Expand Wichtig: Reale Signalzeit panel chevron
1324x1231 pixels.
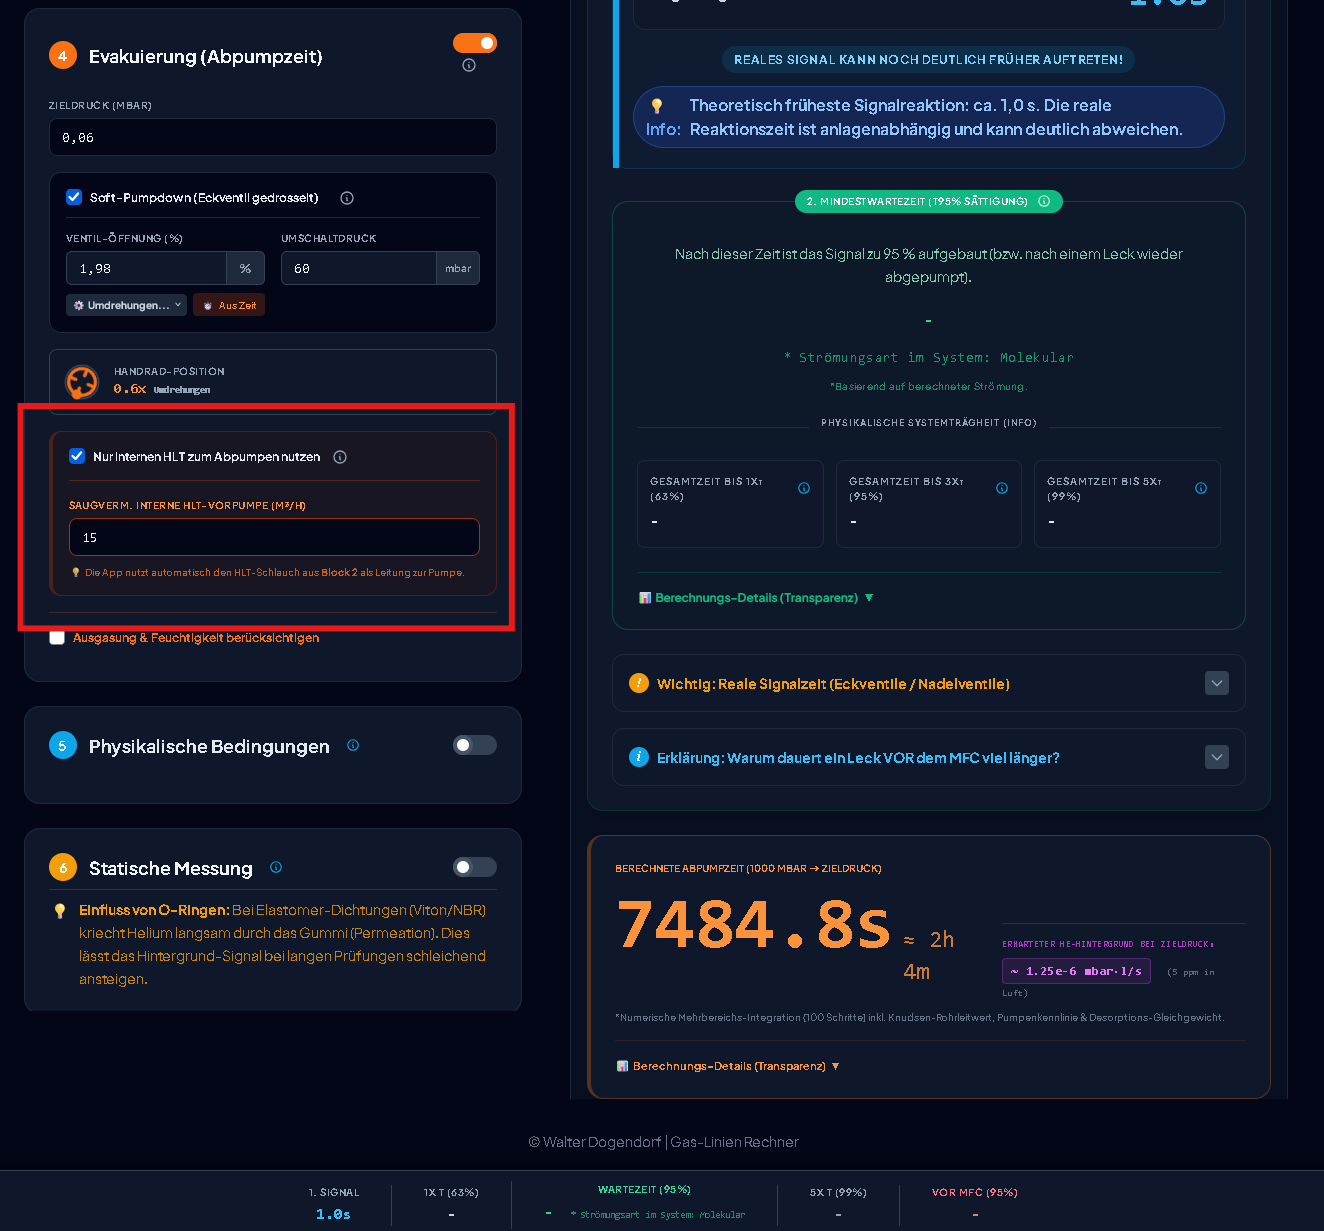coord(1217,683)
